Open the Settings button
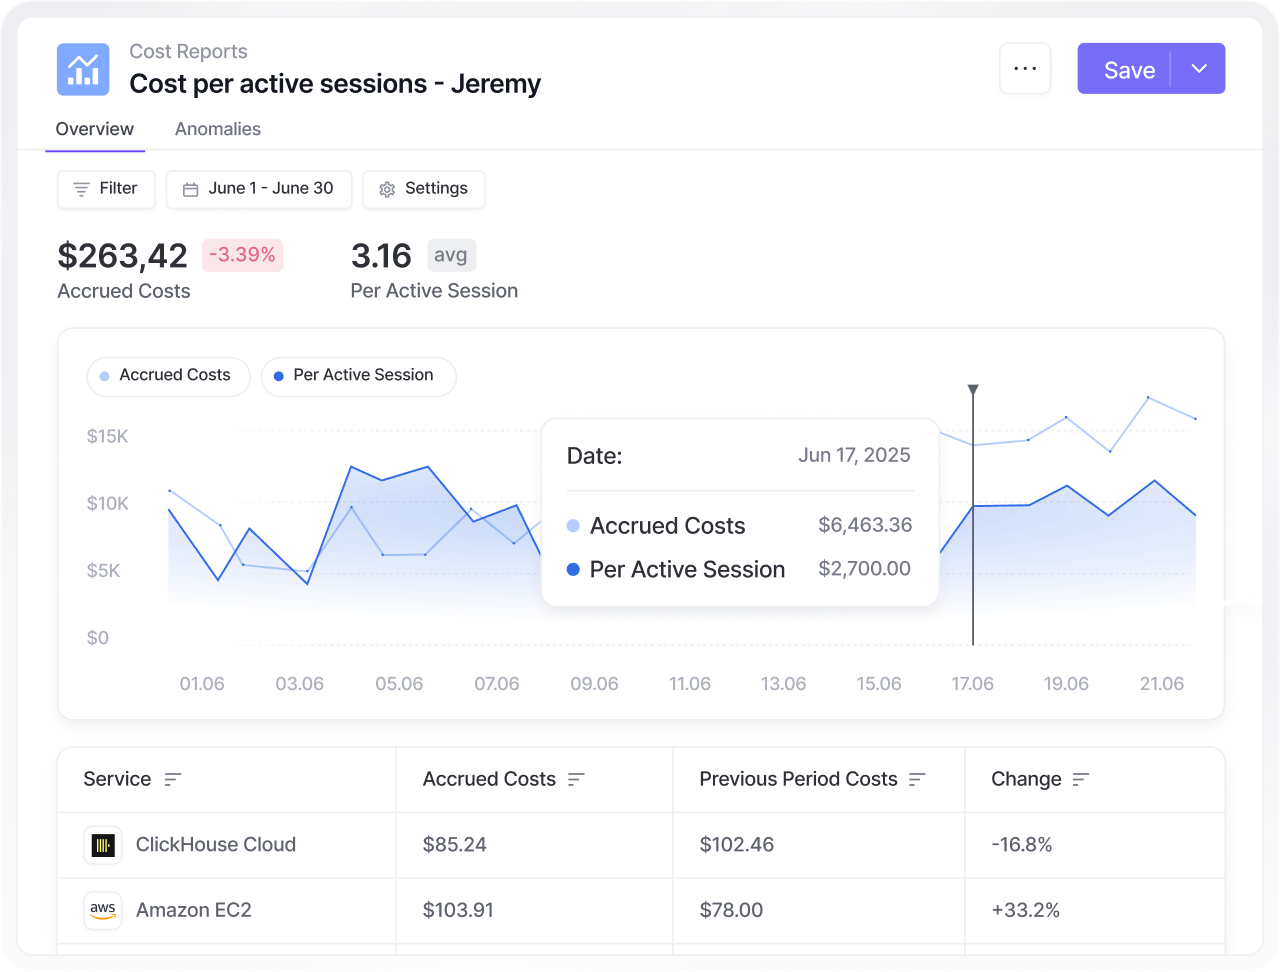This screenshot has height=972, width=1280. (x=424, y=189)
